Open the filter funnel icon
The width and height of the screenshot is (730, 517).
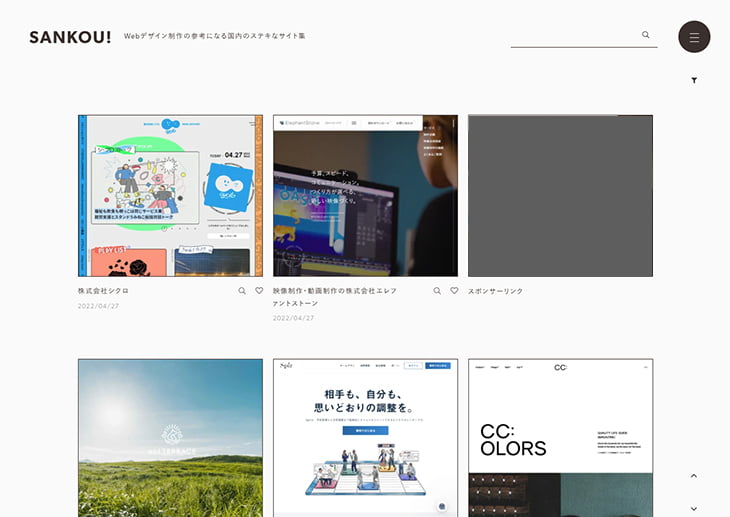[x=694, y=80]
